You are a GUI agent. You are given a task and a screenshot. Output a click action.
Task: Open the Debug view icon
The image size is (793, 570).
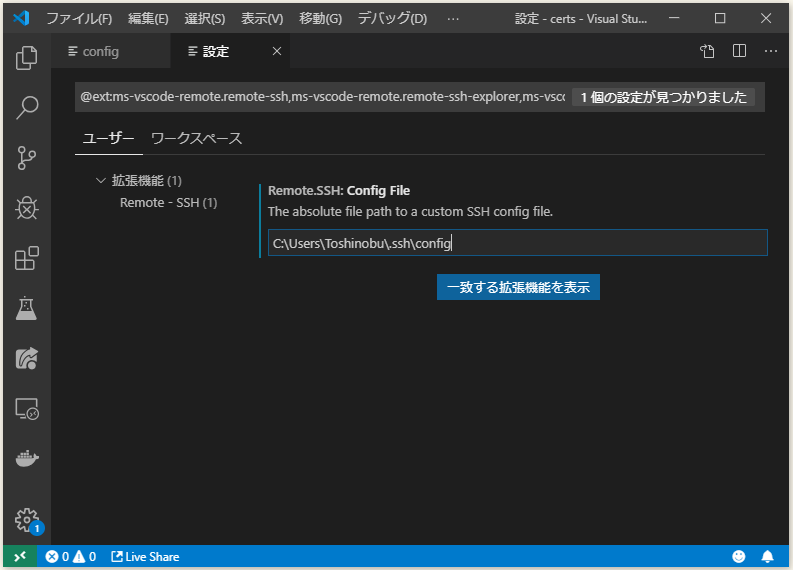point(26,208)
